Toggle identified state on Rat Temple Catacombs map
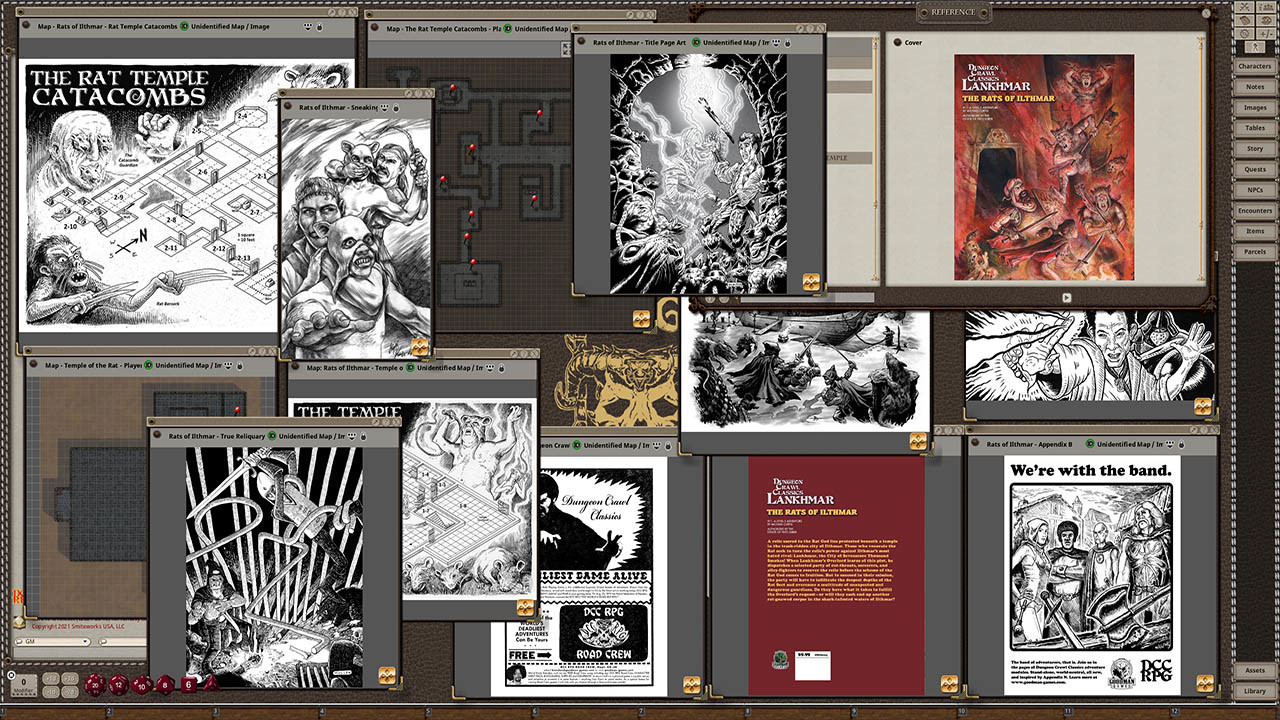 (x=185, y=27)
